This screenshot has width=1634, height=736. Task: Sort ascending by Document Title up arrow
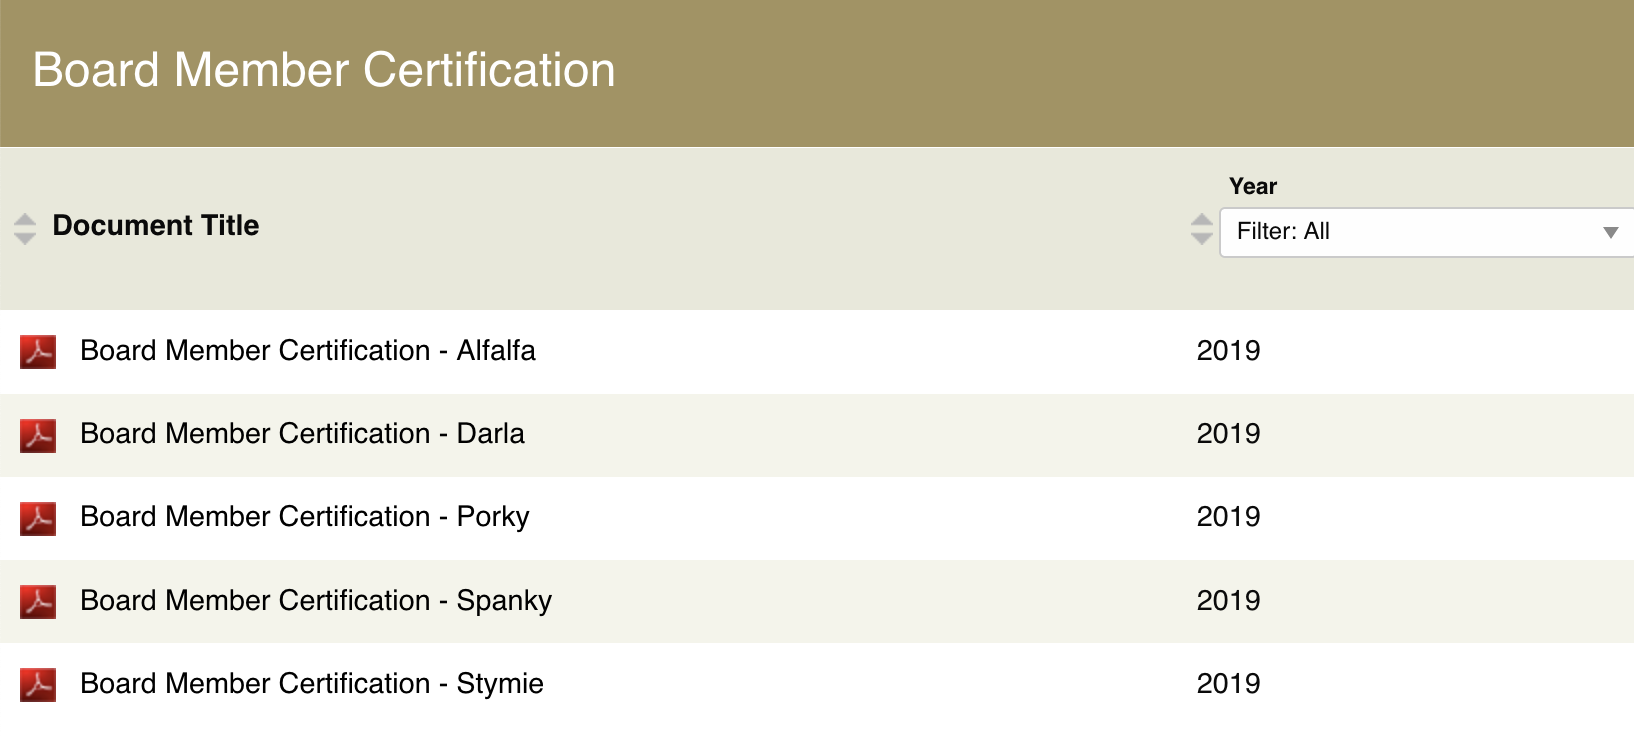(25, 220)
